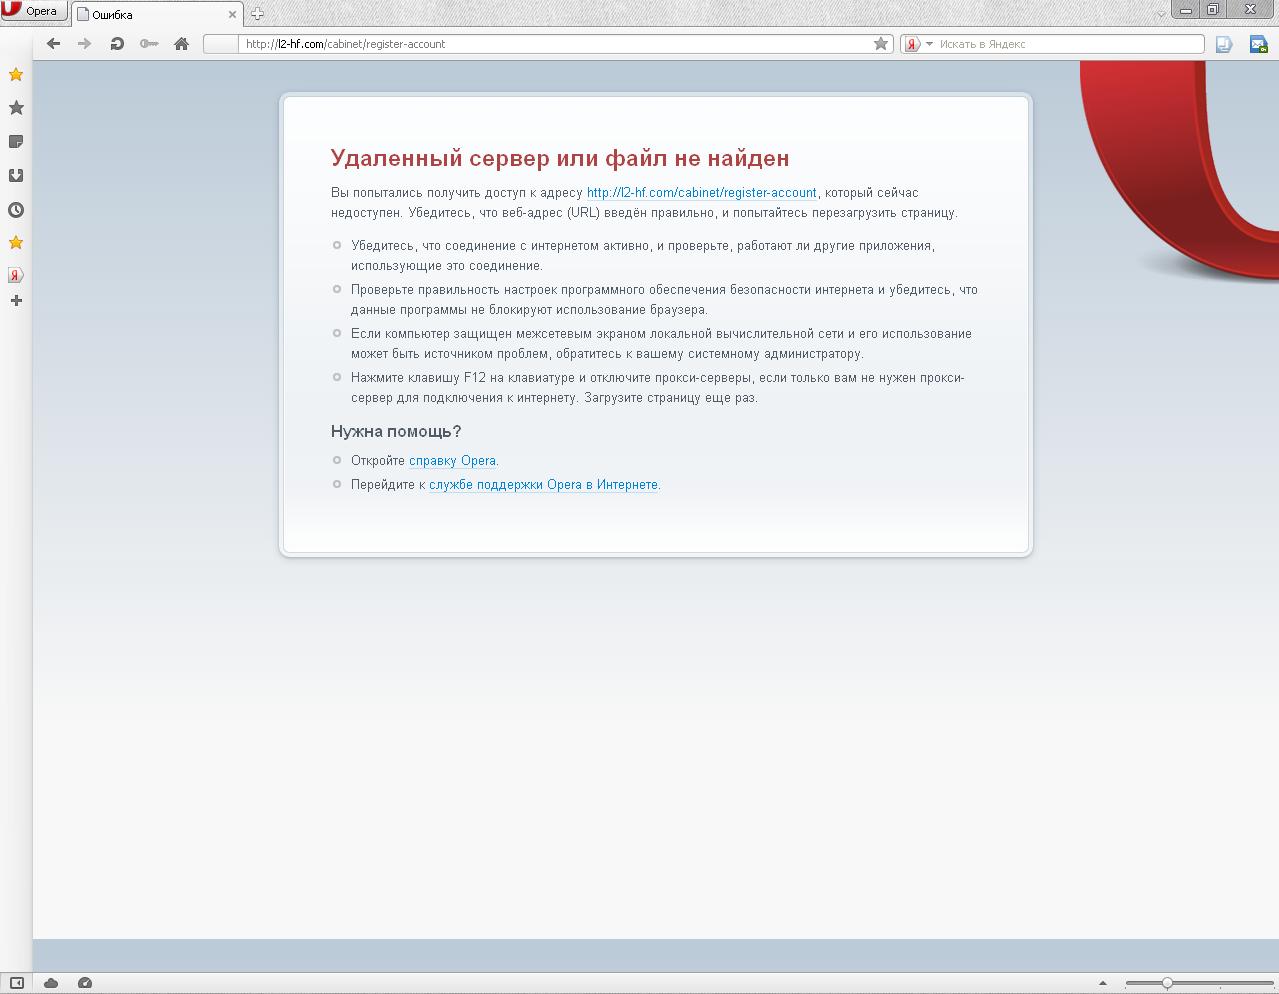
Task: Click the Yandex search engine icon
Action: pos(912,44)
